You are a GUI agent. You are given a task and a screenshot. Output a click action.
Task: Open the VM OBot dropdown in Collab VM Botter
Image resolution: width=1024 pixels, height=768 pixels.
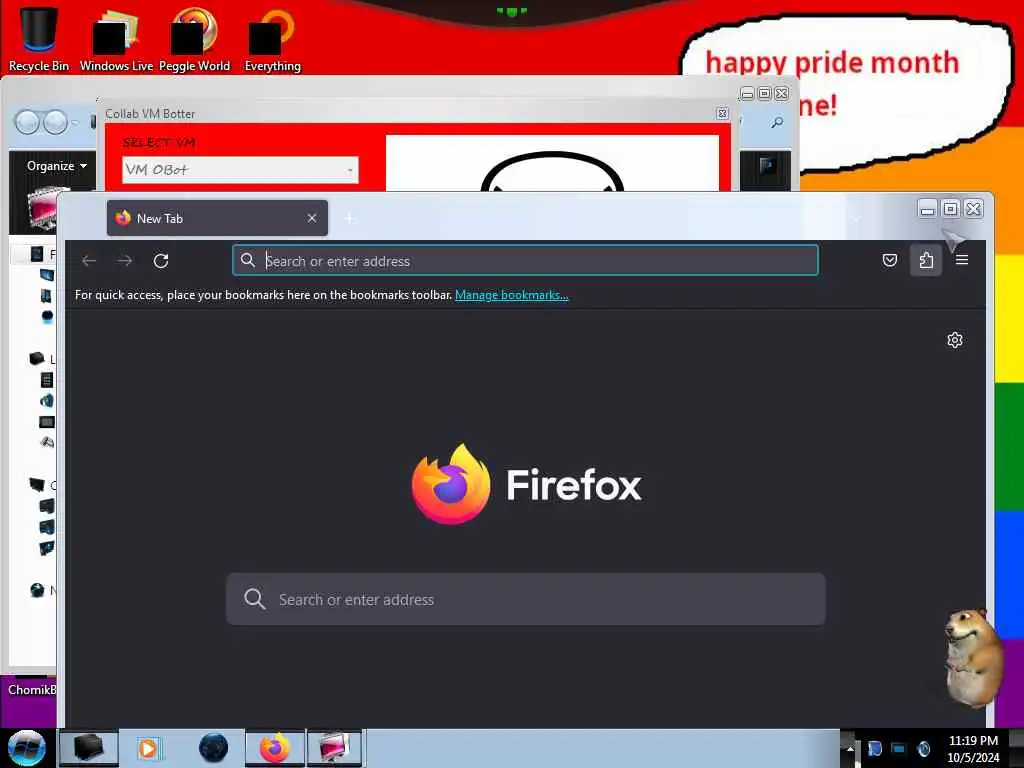(x=240, y=170)
